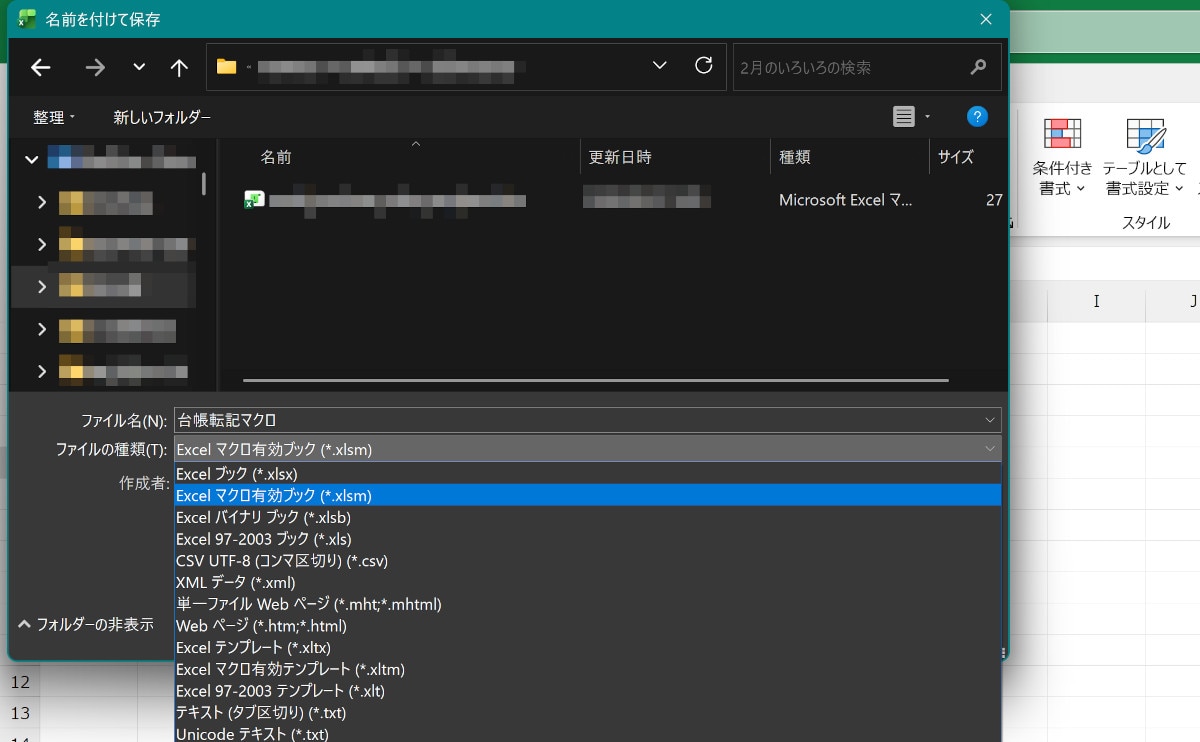Click the help question mark icon
Viewport: 1200px width, 742px height.
[x=977, y=117]
